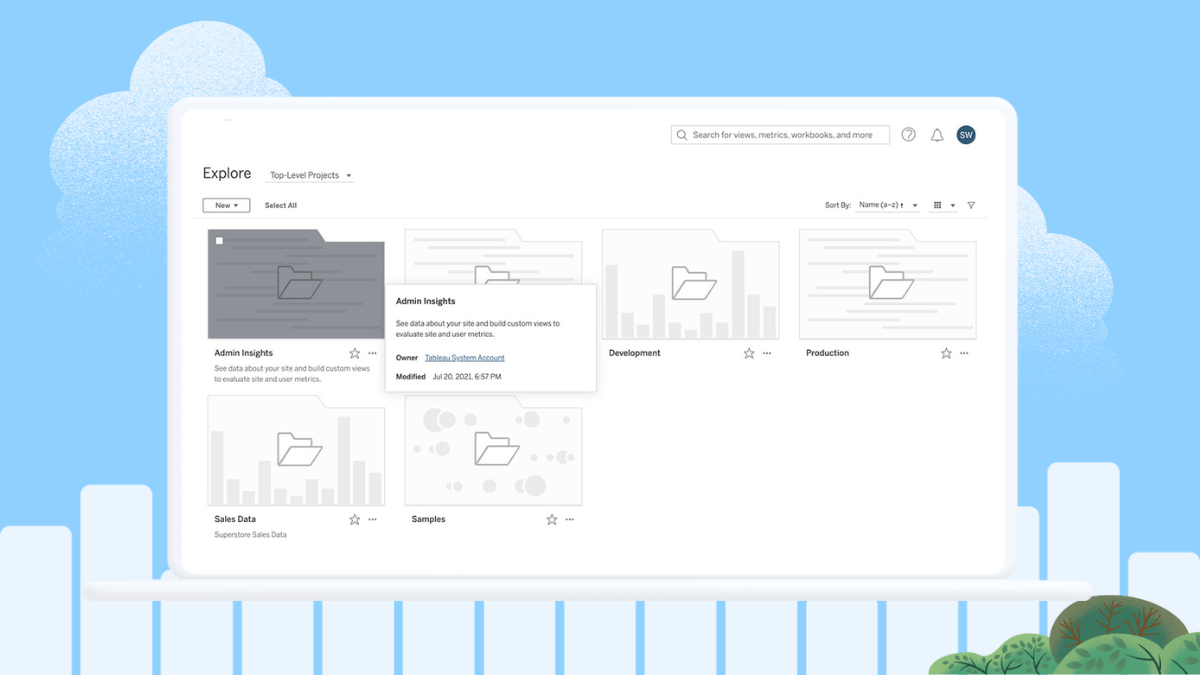Open the Help question-mark icon

(x=908, y=134)
